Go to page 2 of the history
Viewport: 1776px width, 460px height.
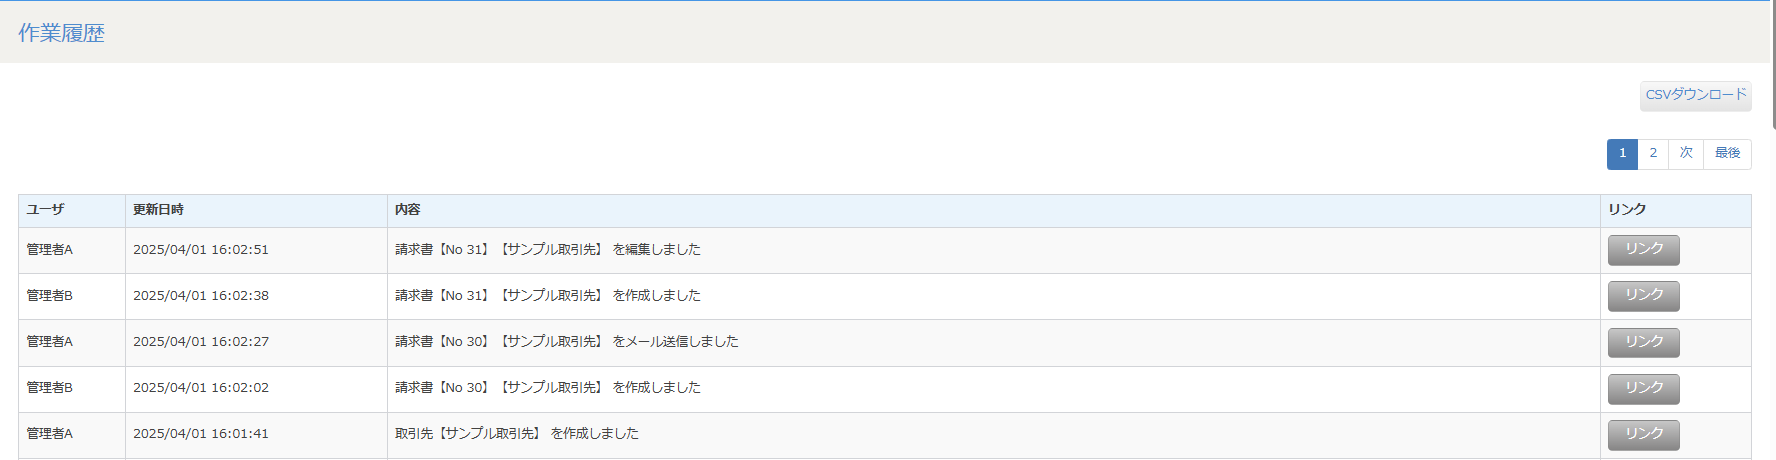click(1653, 154)
